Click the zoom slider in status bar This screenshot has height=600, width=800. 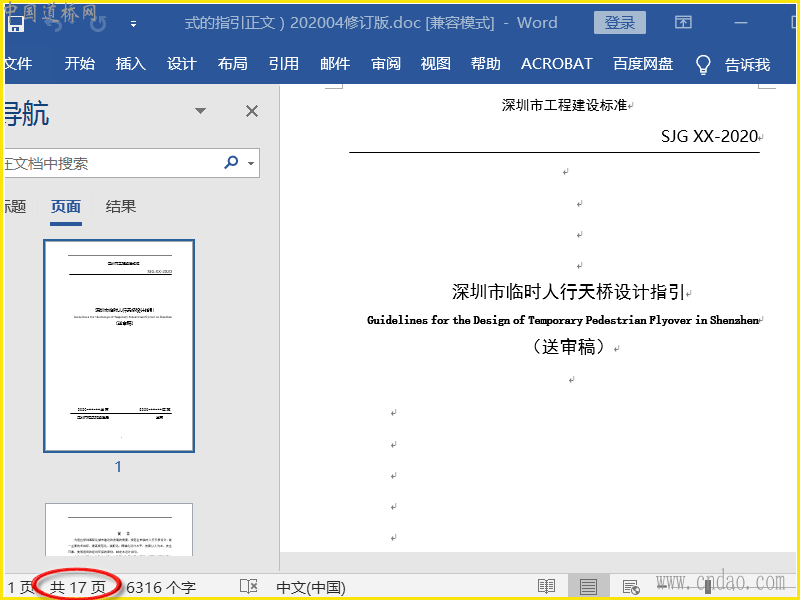[708, 587]
